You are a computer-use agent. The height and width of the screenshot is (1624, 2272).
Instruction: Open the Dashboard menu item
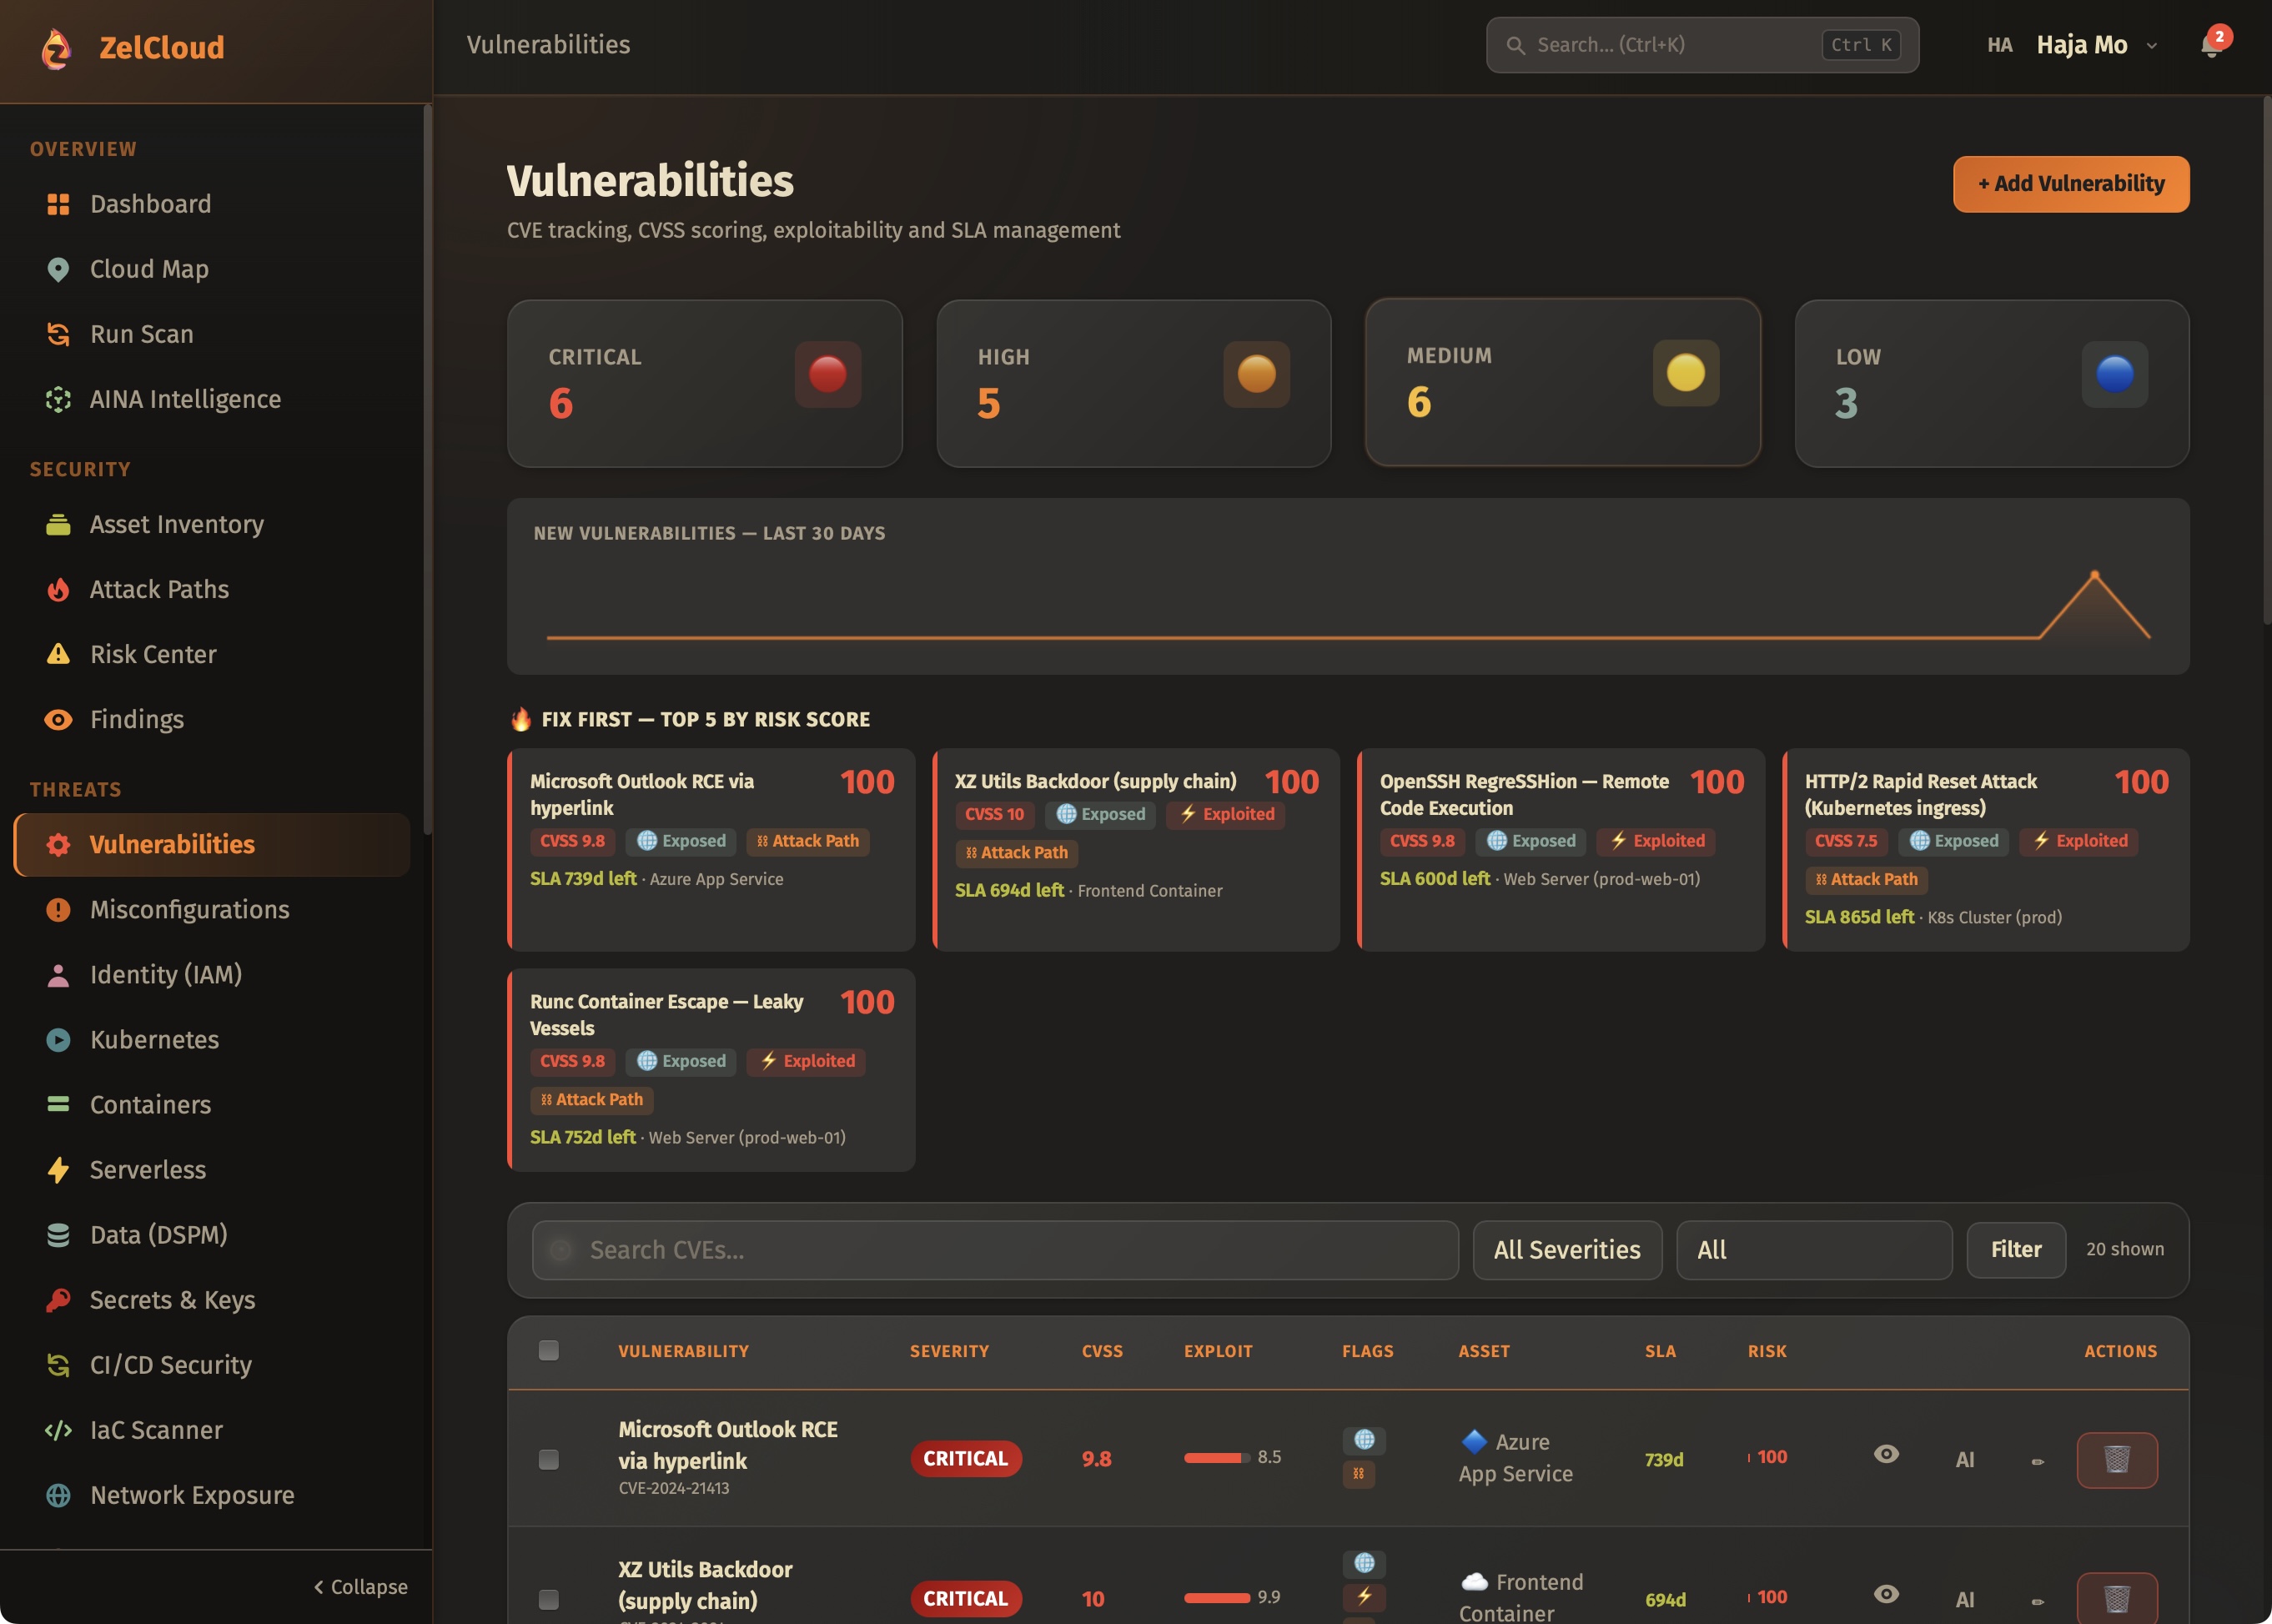150,204
